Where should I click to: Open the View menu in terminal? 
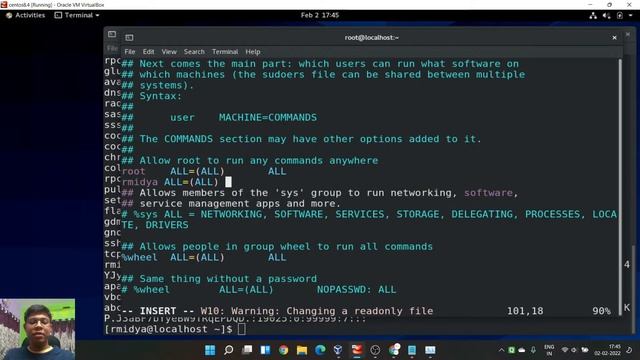tap(169, 52)
